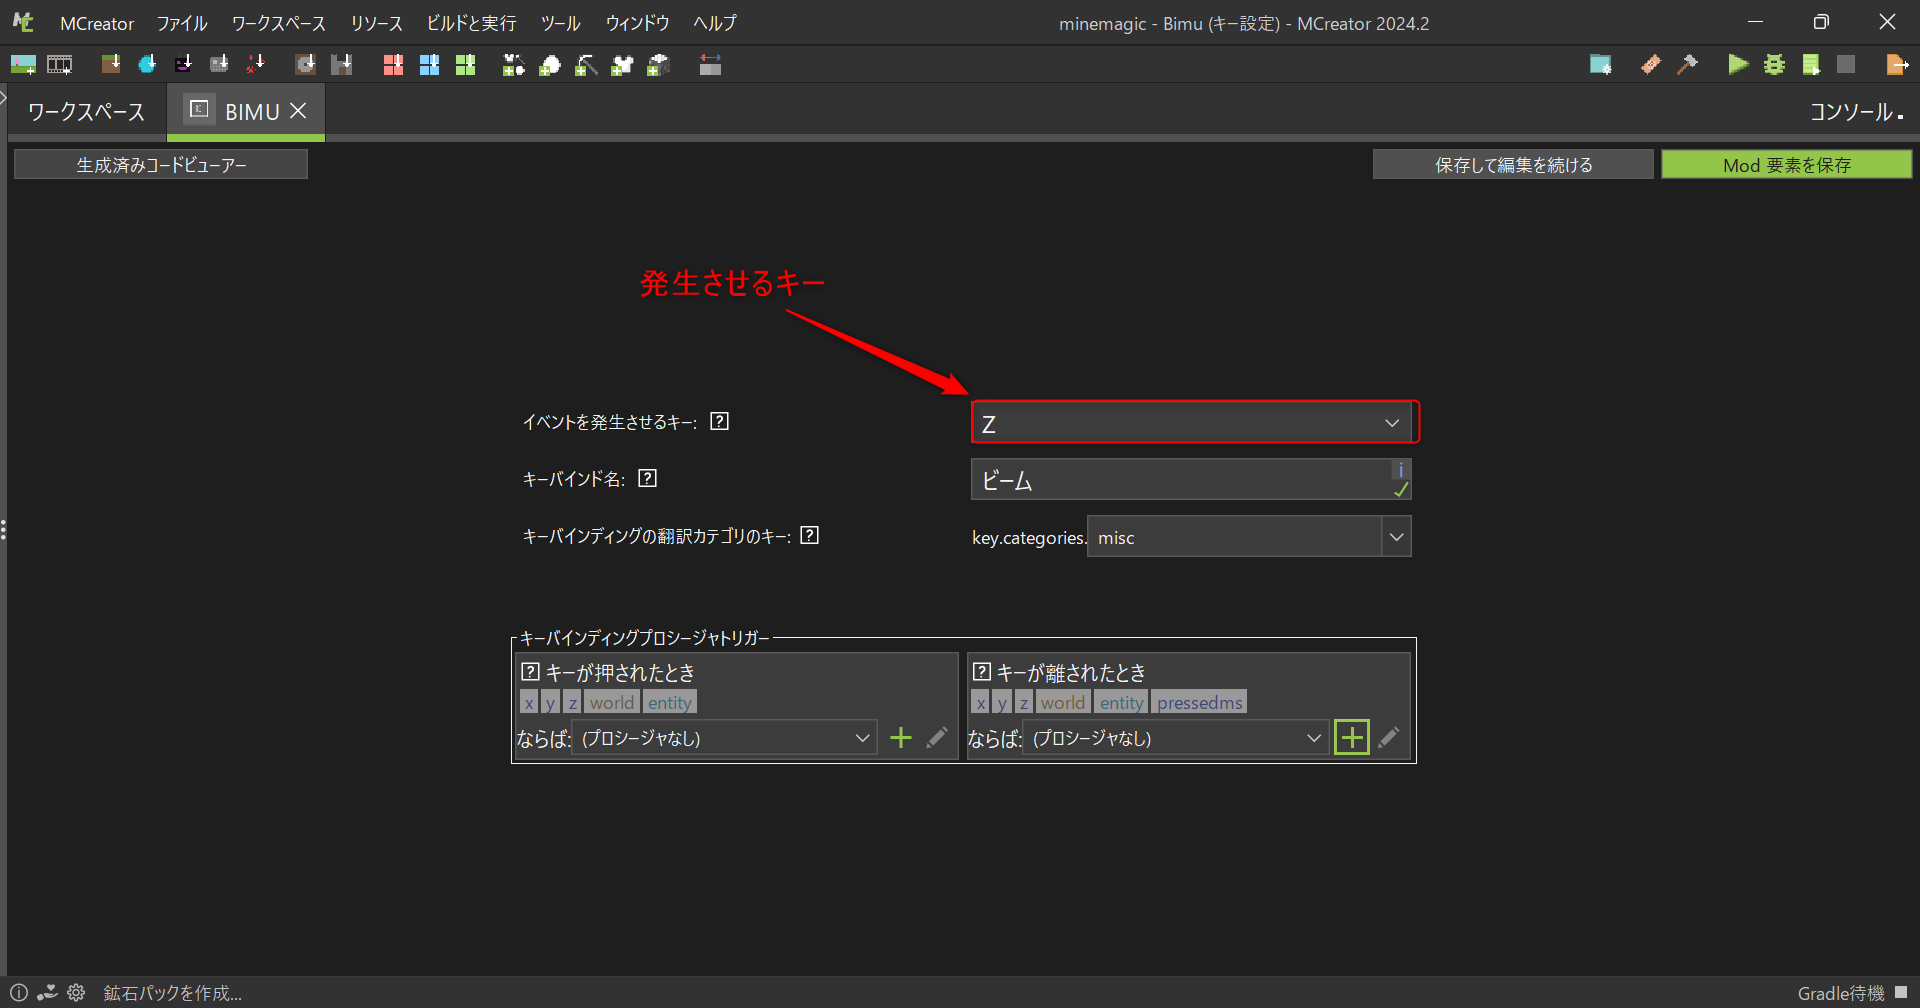The width and height of the screenshot is (1920, 1008).
Task: Open the ファイル menu
Action: (182, 23)
